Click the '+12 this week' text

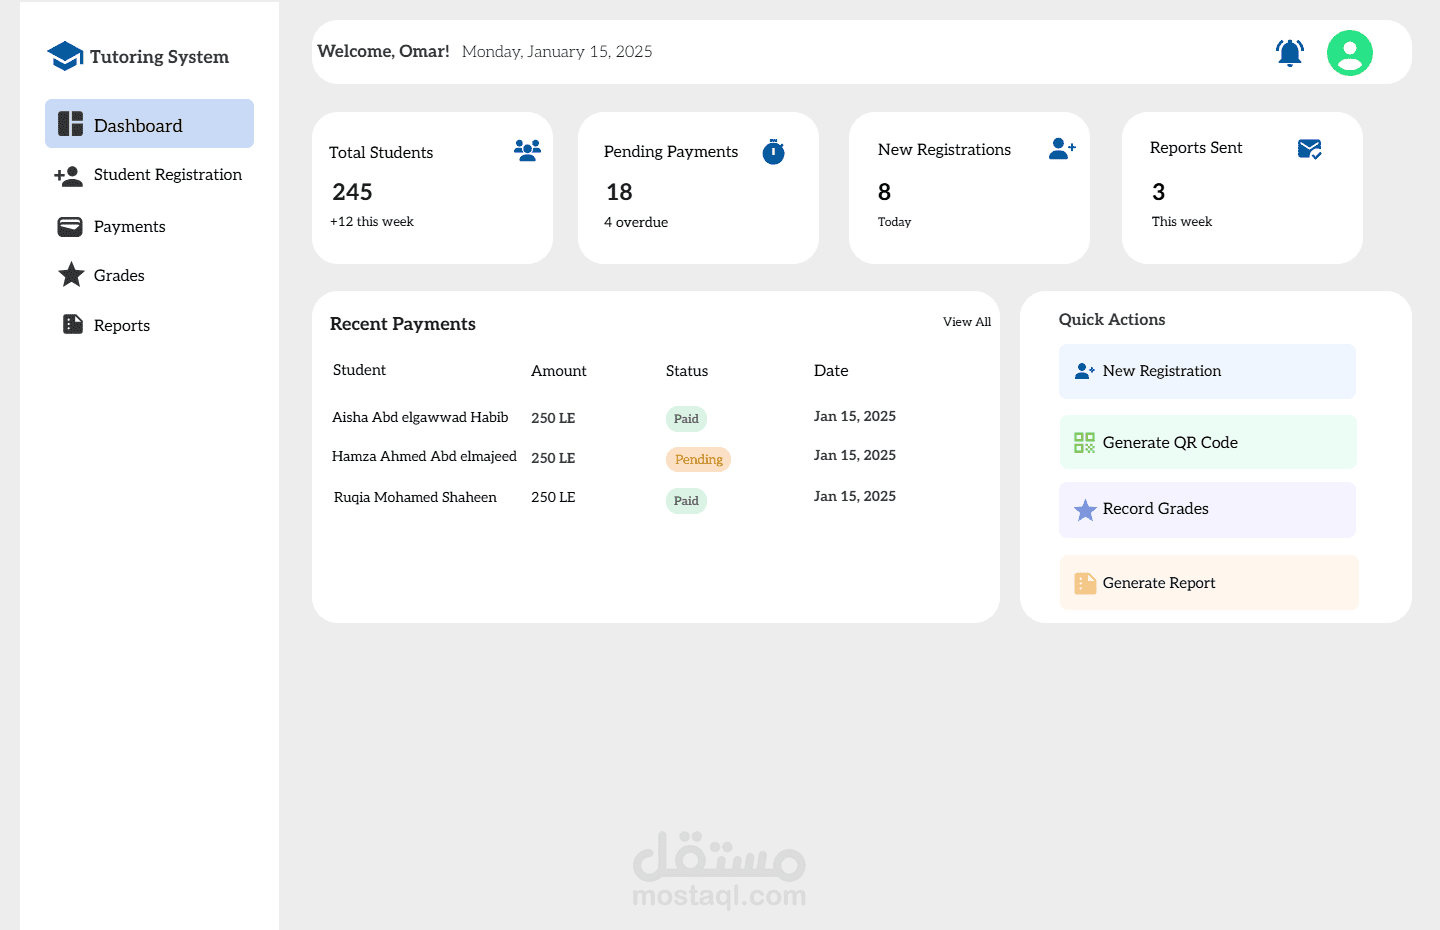click(372, 222)
